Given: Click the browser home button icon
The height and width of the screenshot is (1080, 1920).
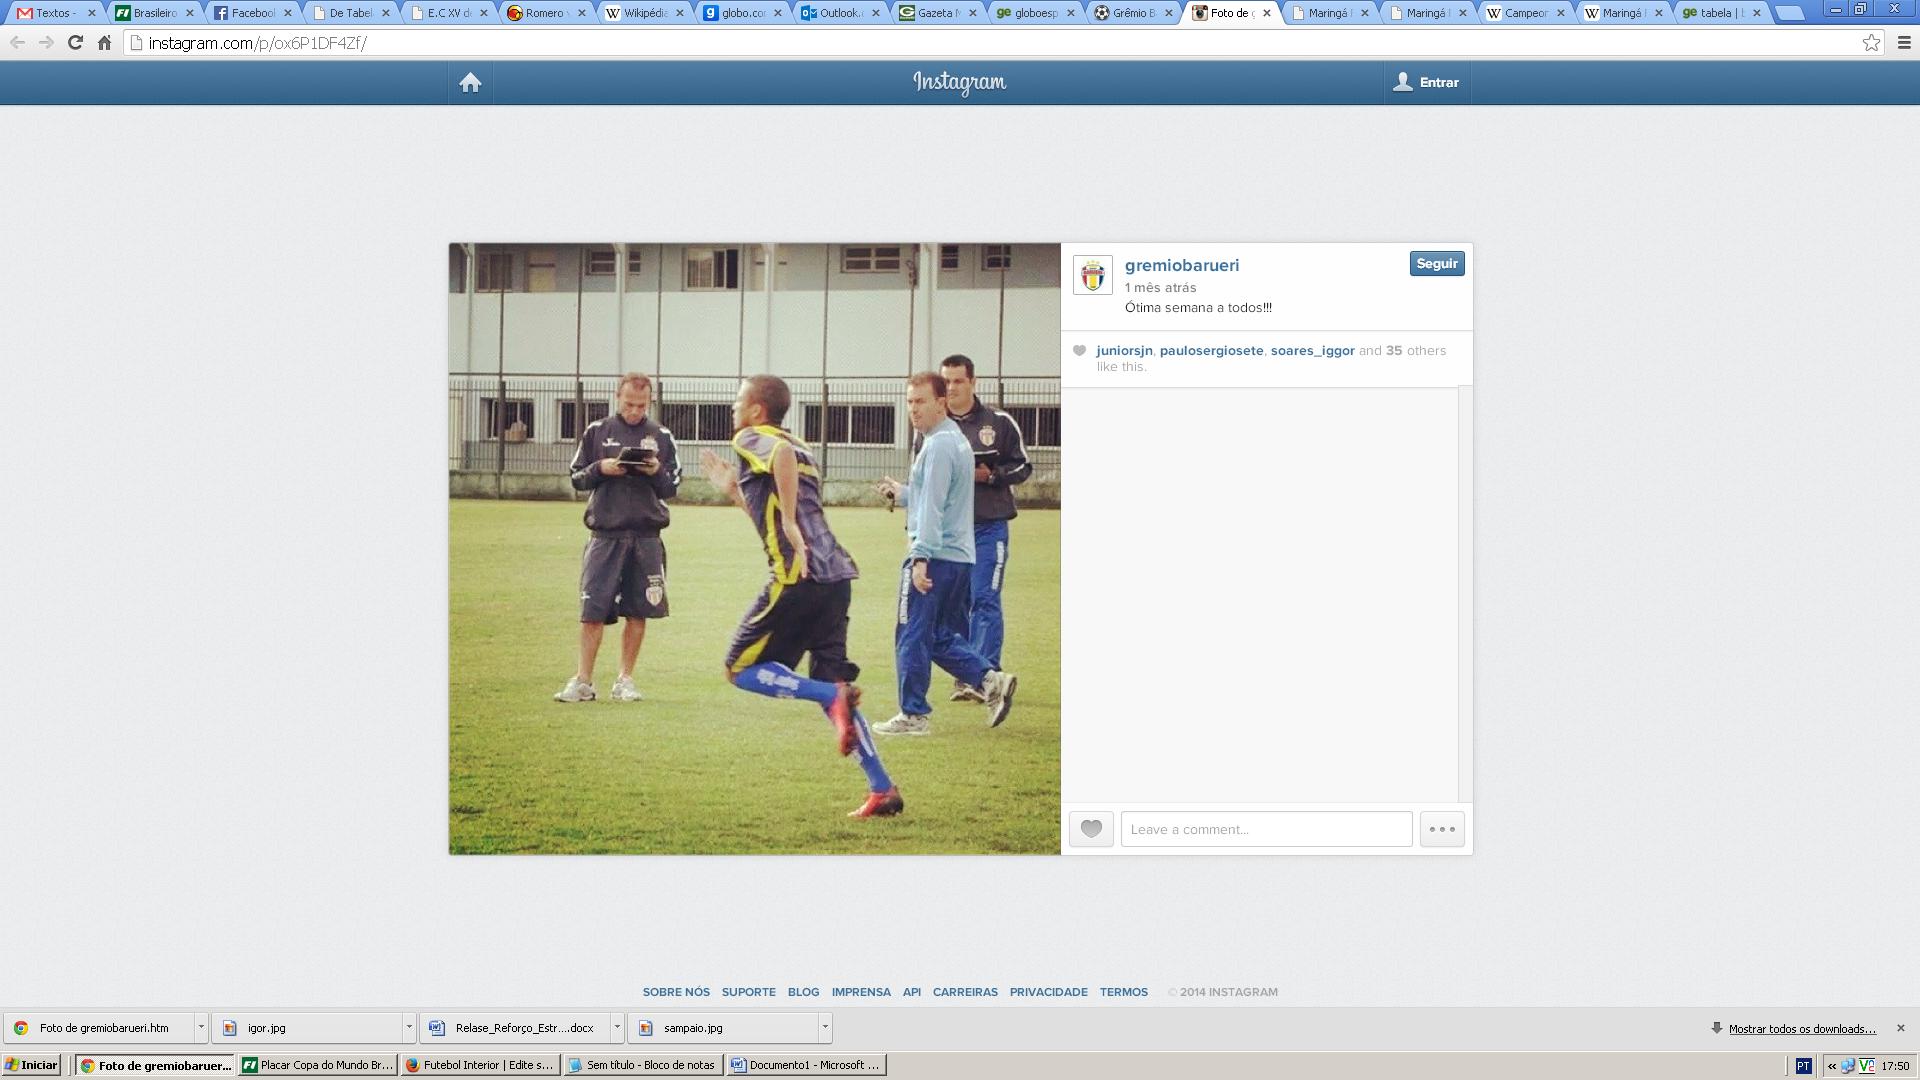Looking at the screenshot, I should click(104, 43).
